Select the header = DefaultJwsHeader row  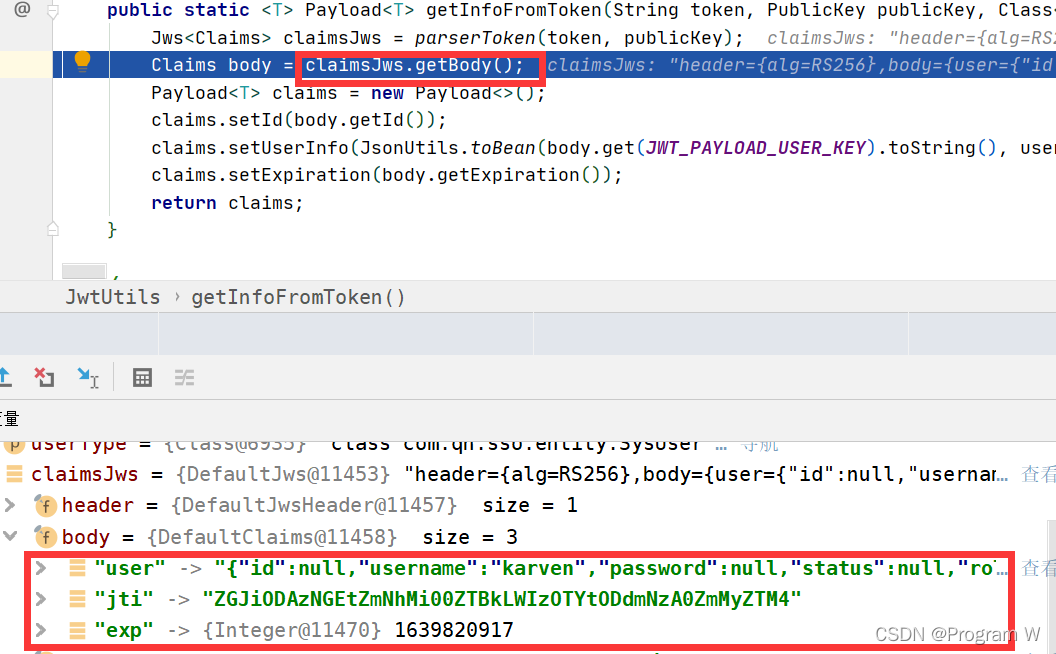pyautogui.click(x=528, y=505)
